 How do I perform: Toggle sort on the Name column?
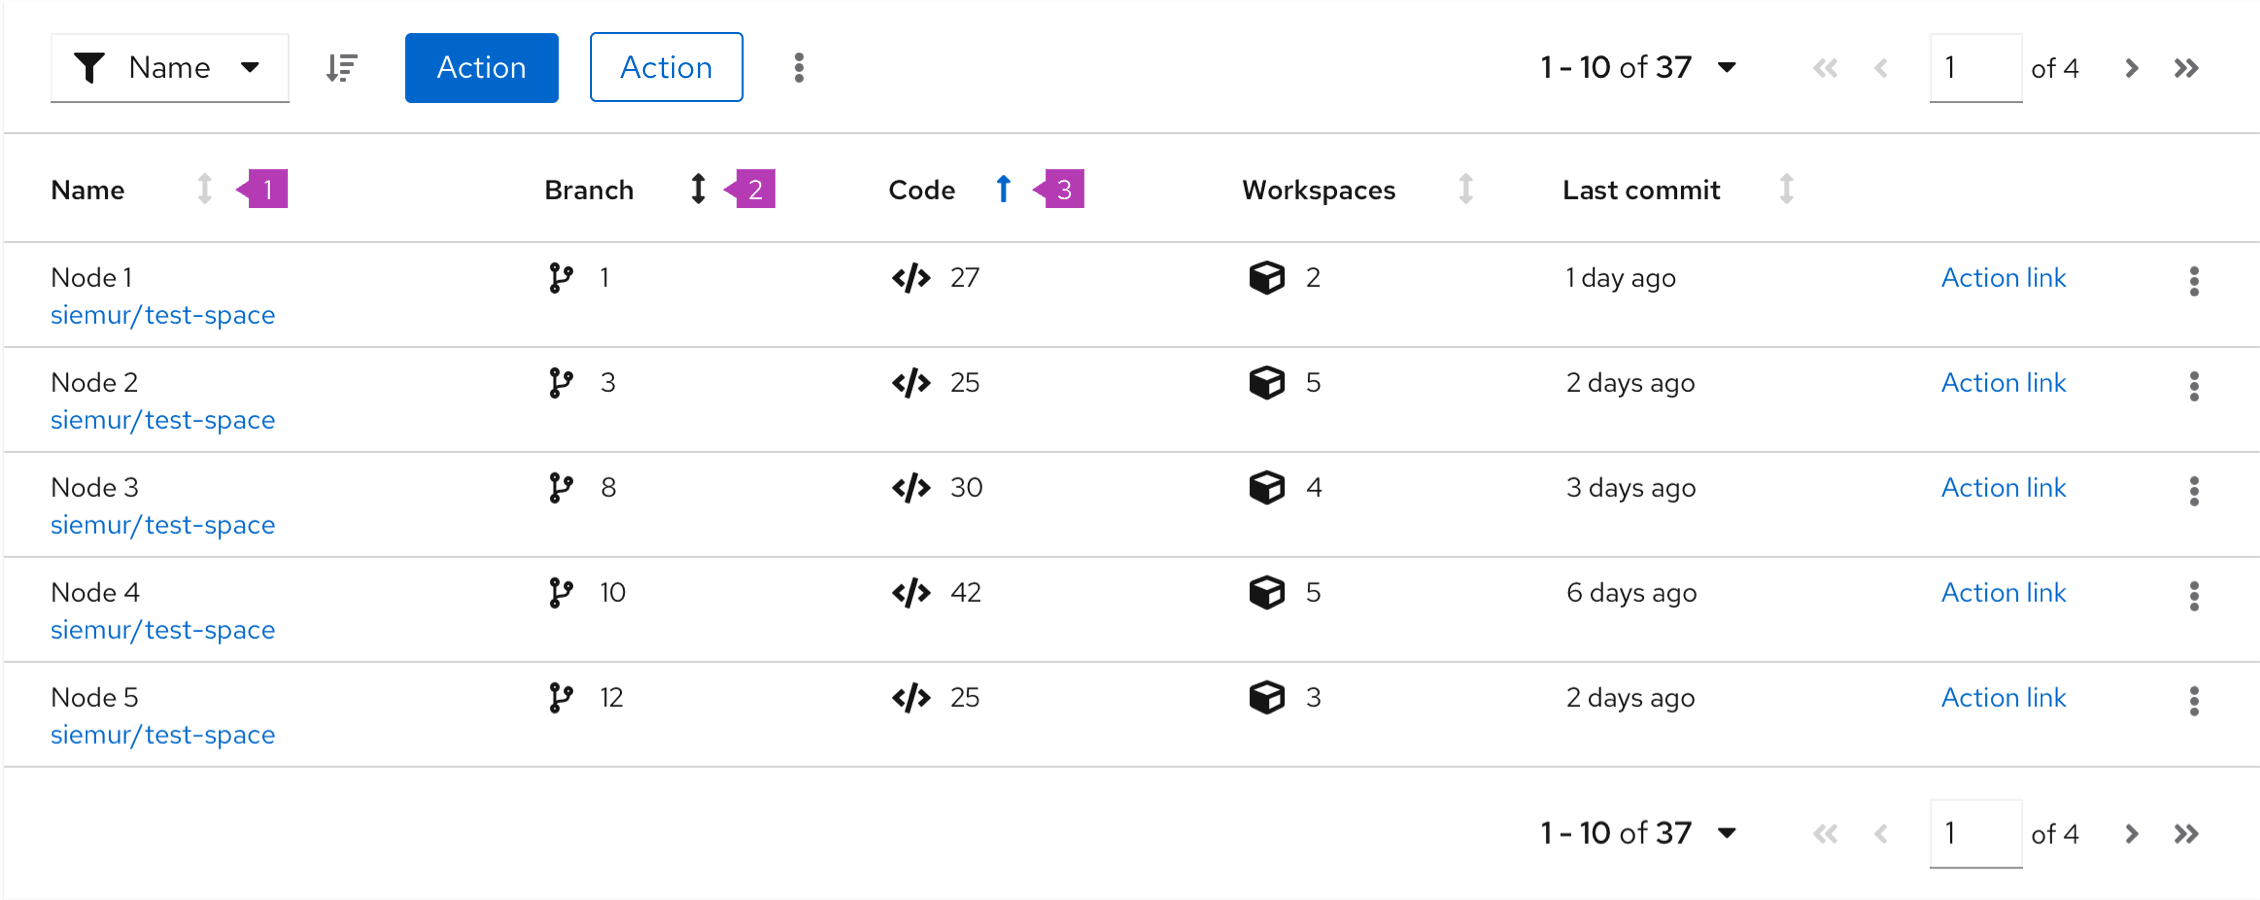[x=204, y=189]
